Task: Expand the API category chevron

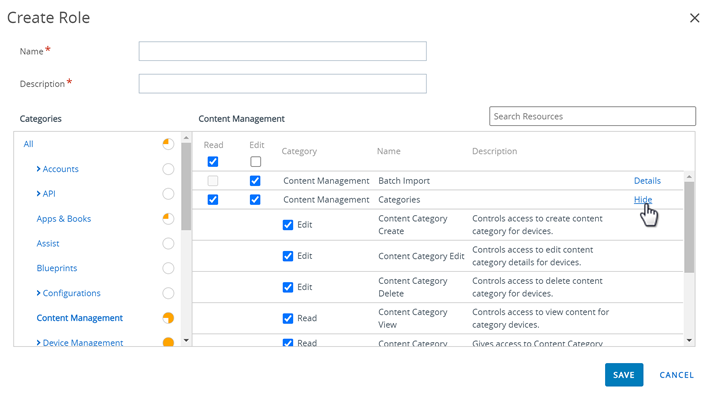Action: click(38, 194)
